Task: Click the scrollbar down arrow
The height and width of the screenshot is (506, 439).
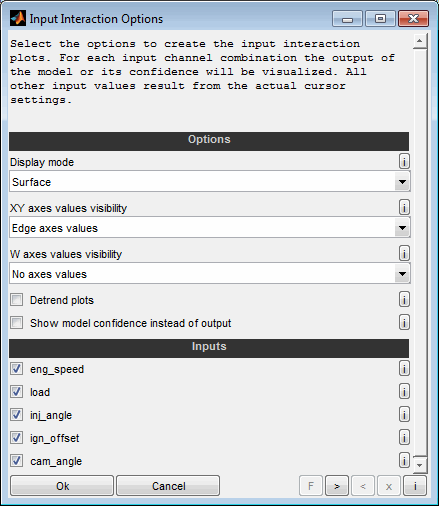Action: pos(420,465)
